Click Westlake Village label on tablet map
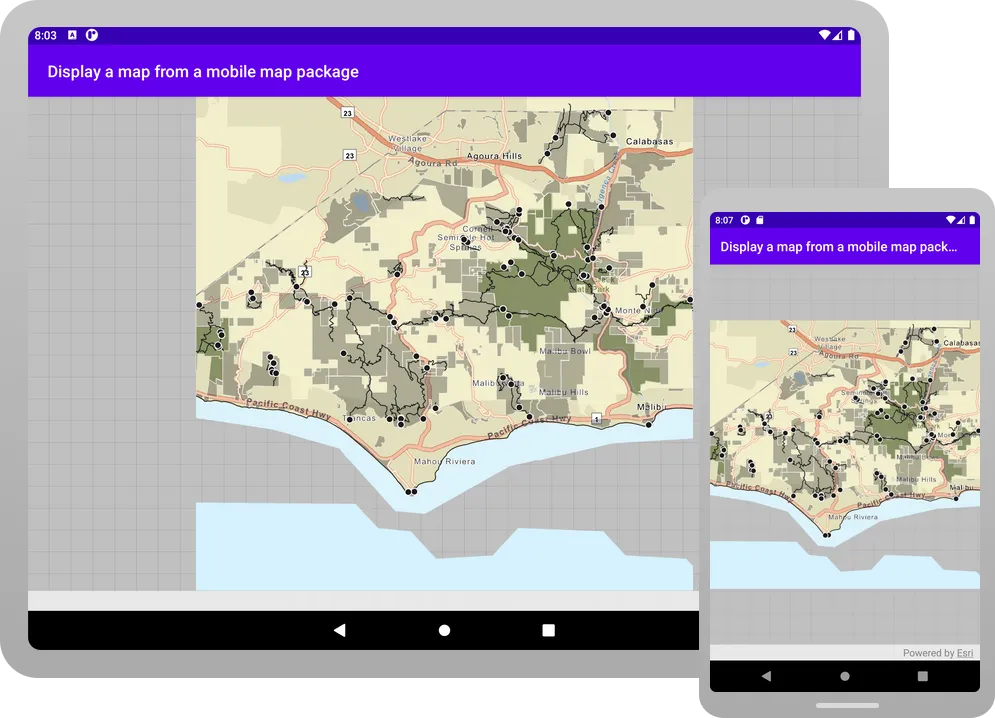995x718 pixels. coord(407,143)
